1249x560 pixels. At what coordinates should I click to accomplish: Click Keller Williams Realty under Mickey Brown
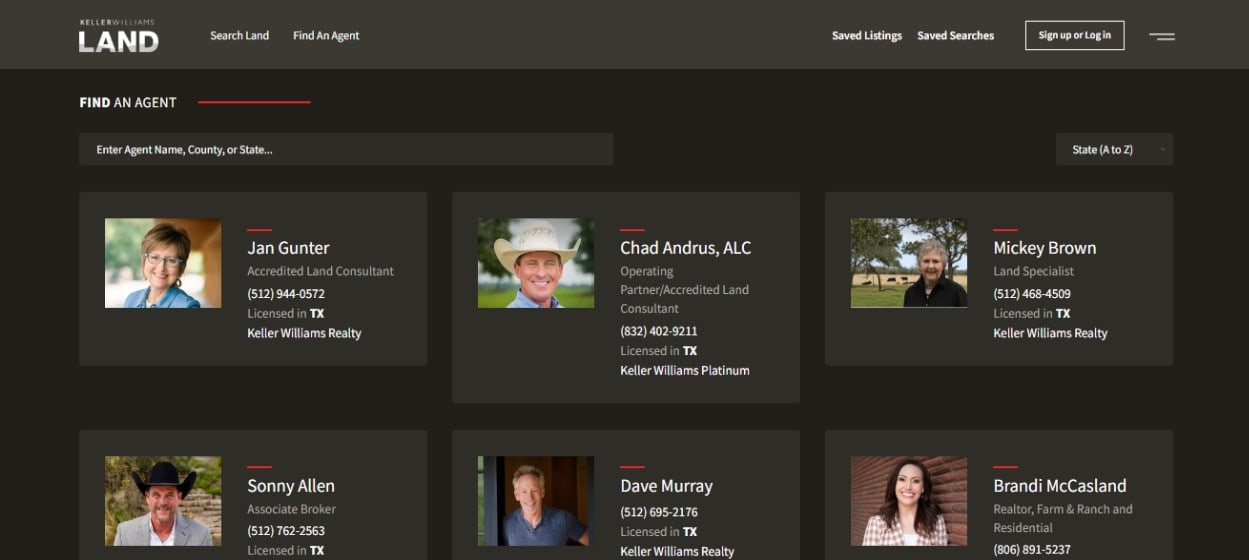1050,333
